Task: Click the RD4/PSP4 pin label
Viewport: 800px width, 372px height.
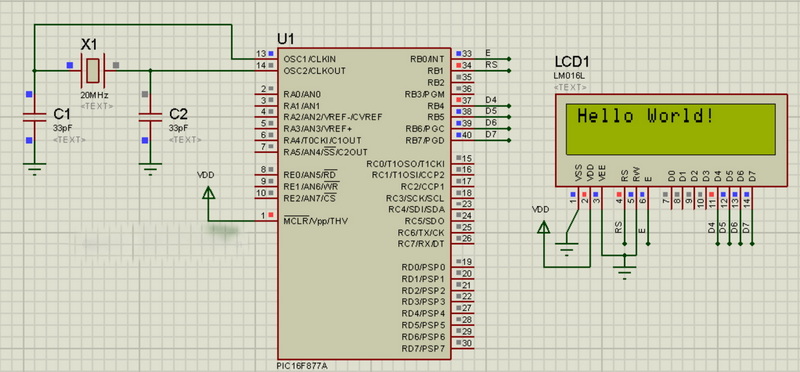Action: pos(423,313)
